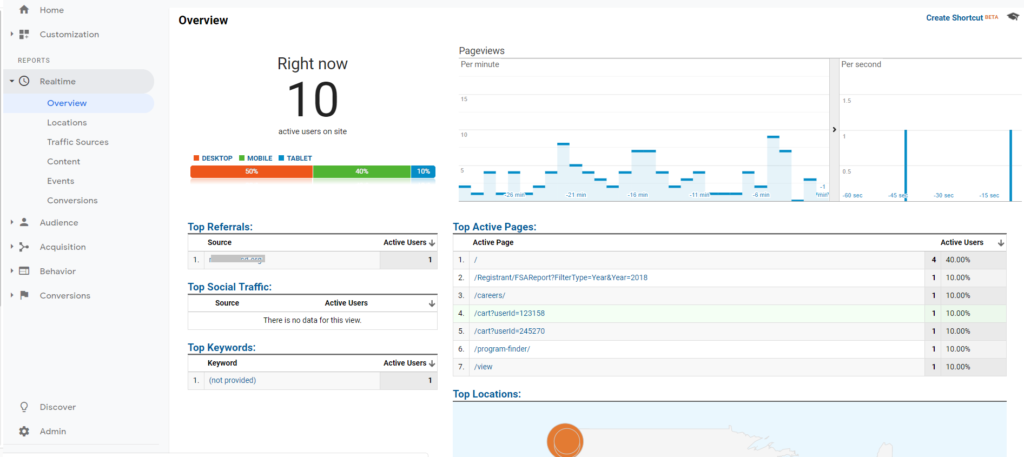
Task: Sort Top Keywords by Active Users arrow
Action: pos(432,364)
